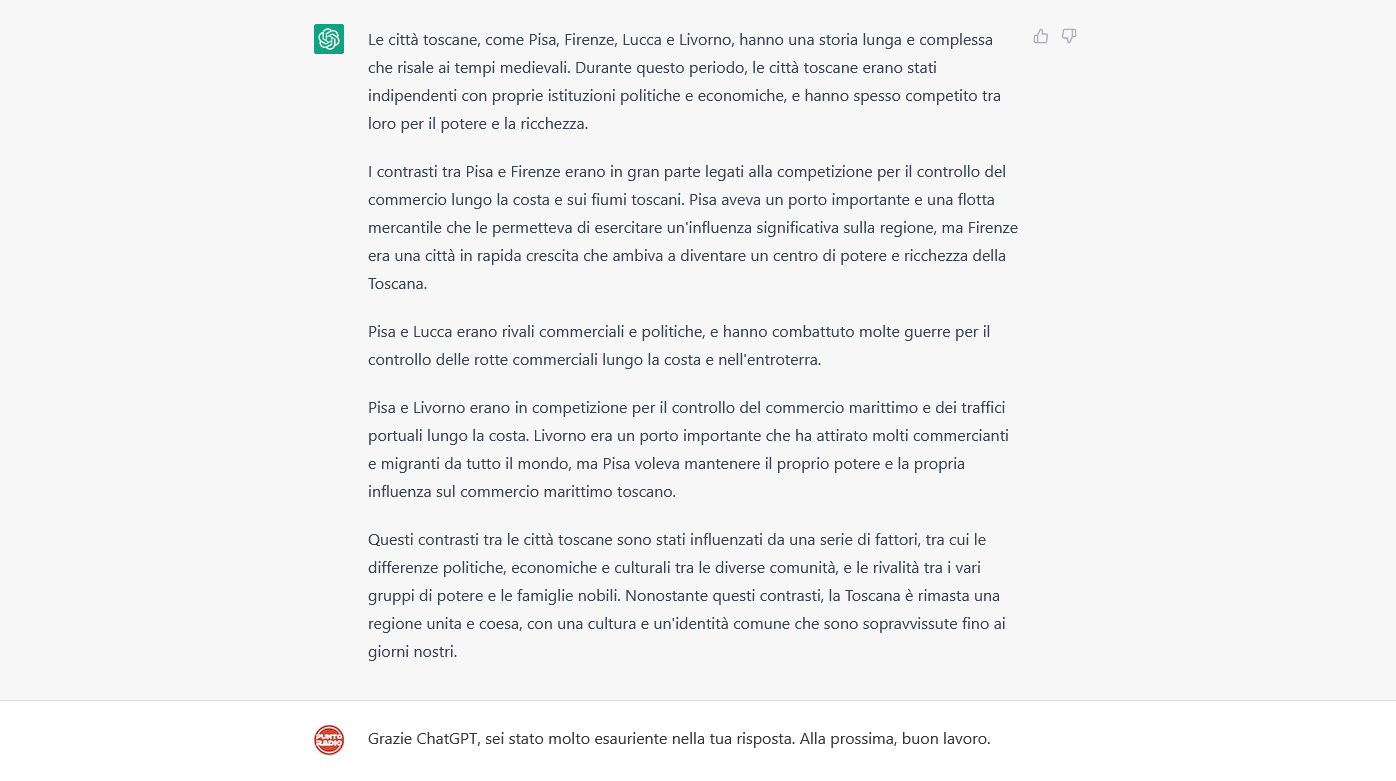This screenshot has height=781, width=1396.
Task: Click the thumbs down feedback icon
Action: (x=1069, y=37)
